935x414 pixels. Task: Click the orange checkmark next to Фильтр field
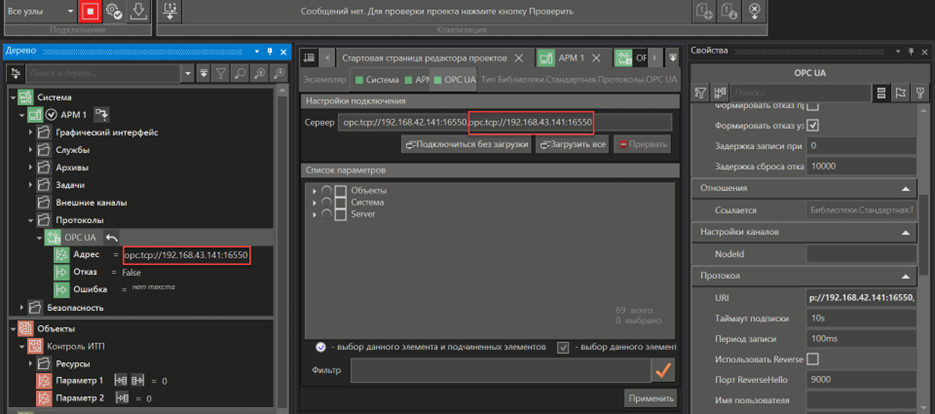[x=661, y=370]
